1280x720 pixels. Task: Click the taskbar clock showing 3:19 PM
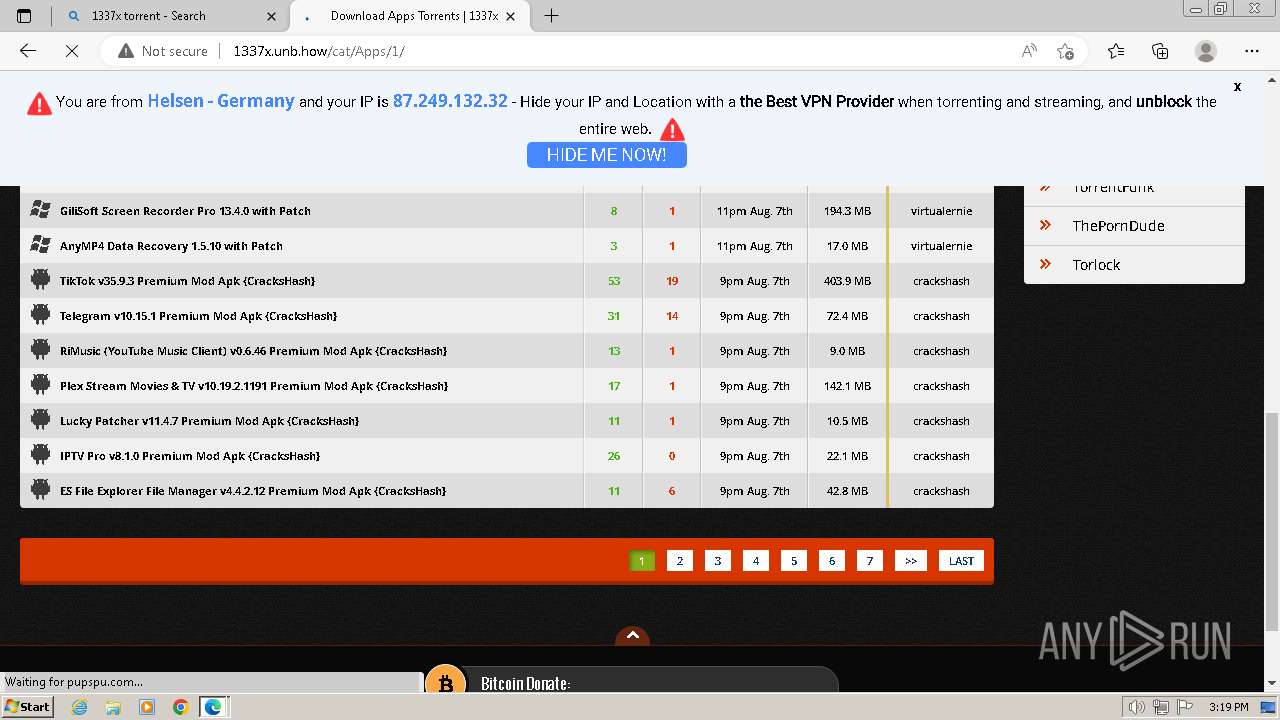(x=1228, y=707)
